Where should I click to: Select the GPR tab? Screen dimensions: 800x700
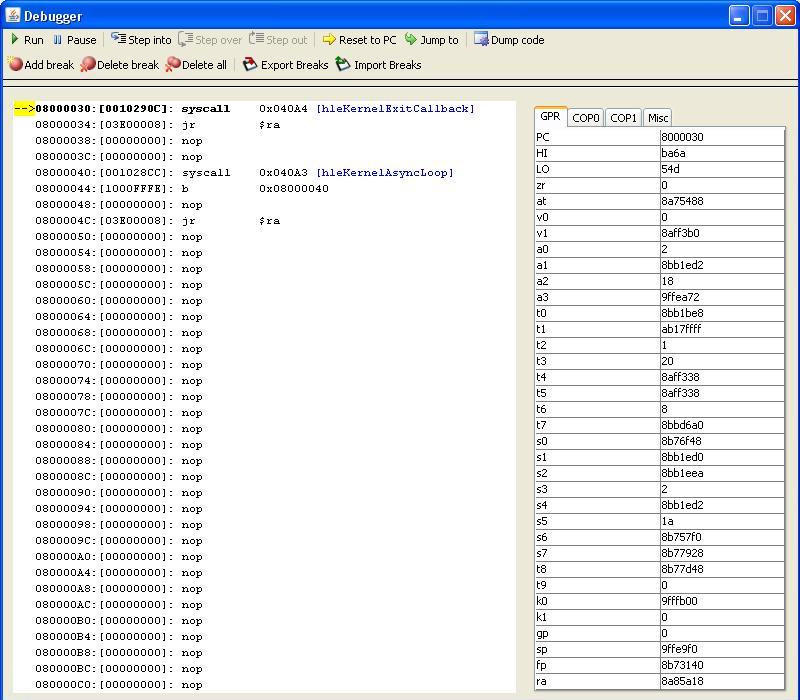pyautogui.click(x=550, y=117)
